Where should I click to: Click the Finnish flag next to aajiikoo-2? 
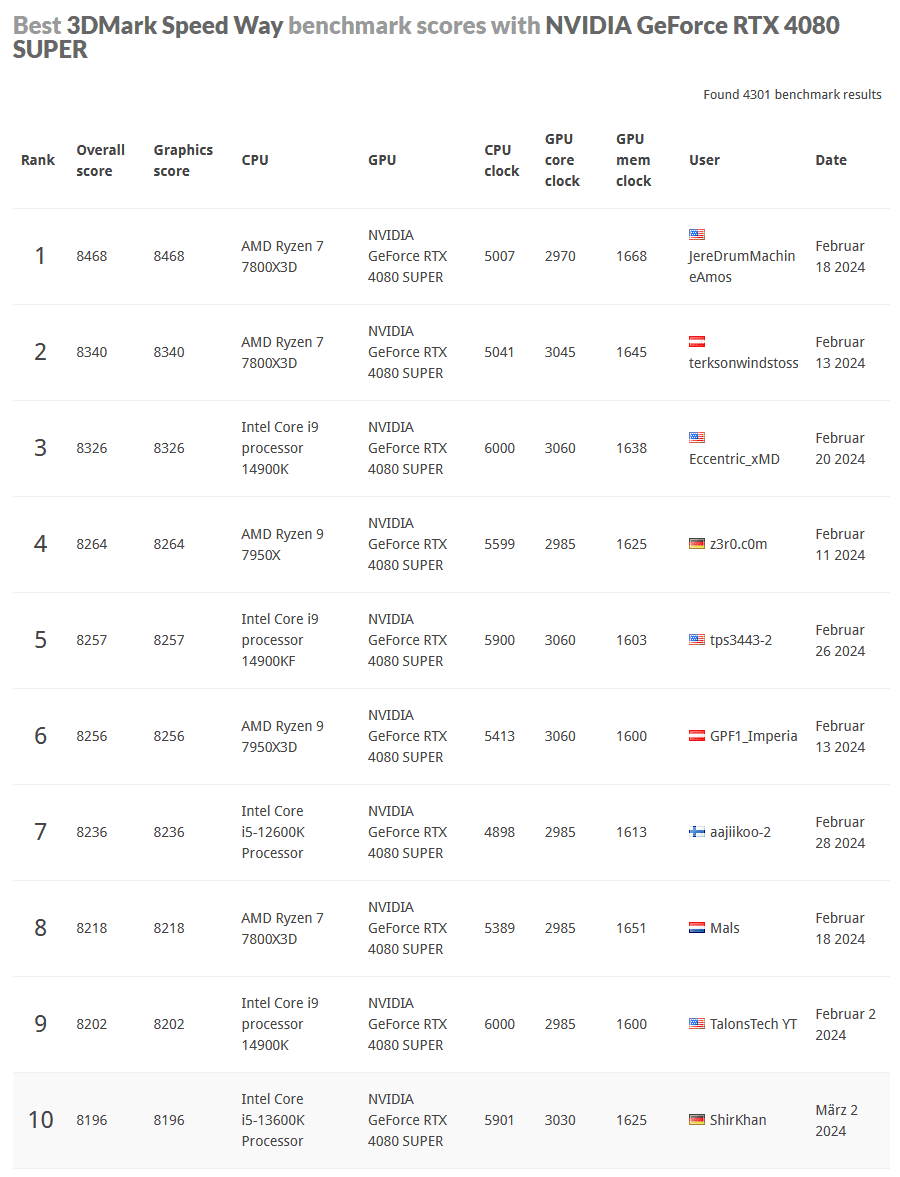[x=697, y=832]
